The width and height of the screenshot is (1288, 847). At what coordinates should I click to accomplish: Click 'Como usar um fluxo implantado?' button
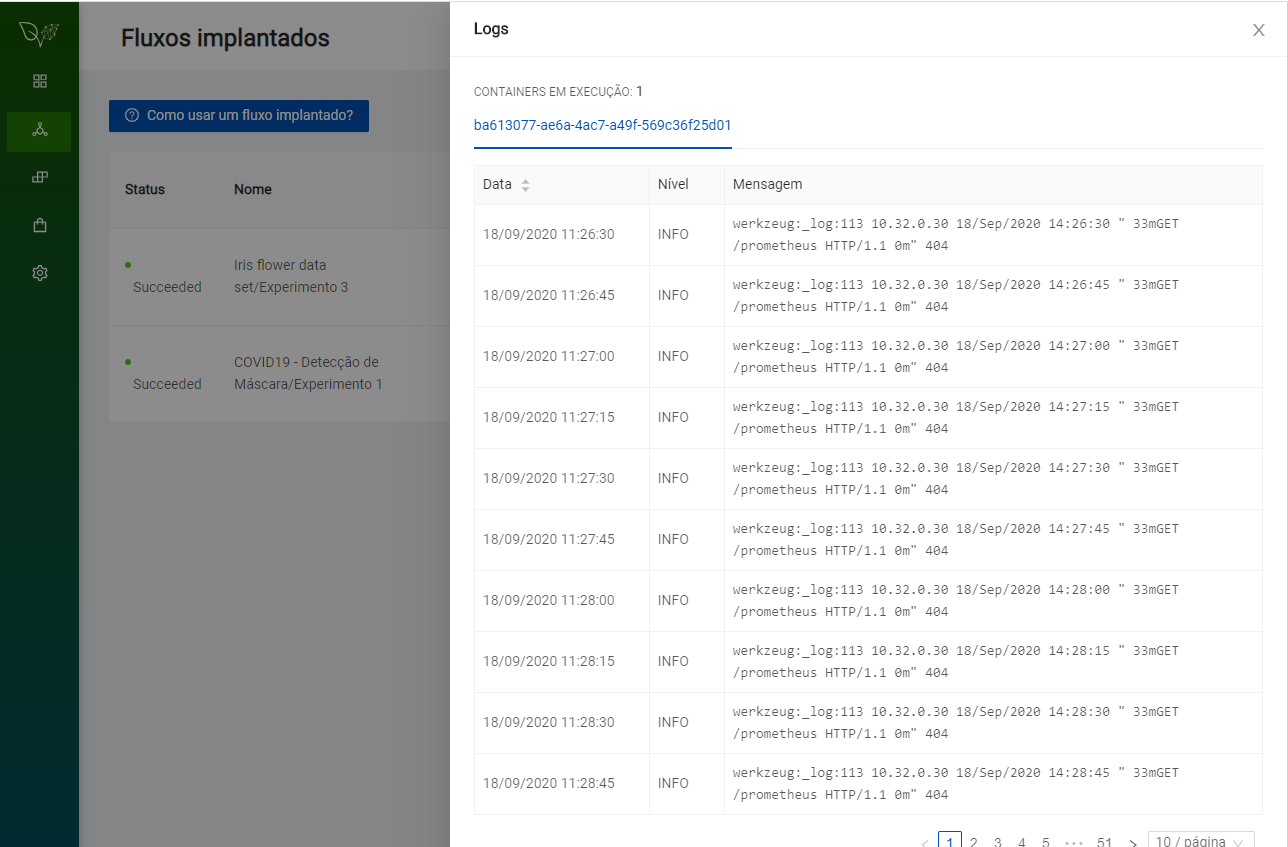coord(239,116)
